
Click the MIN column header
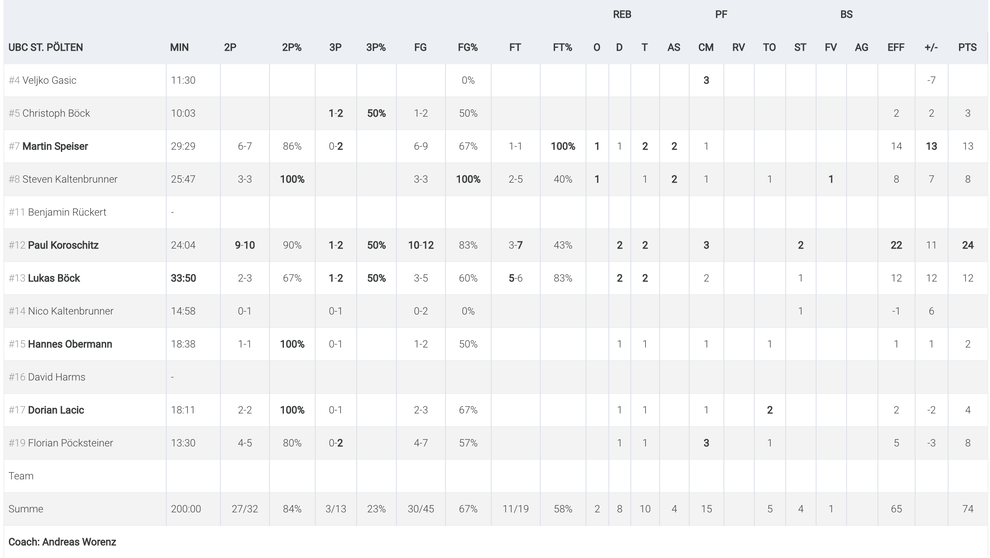[x=179, y=47]
